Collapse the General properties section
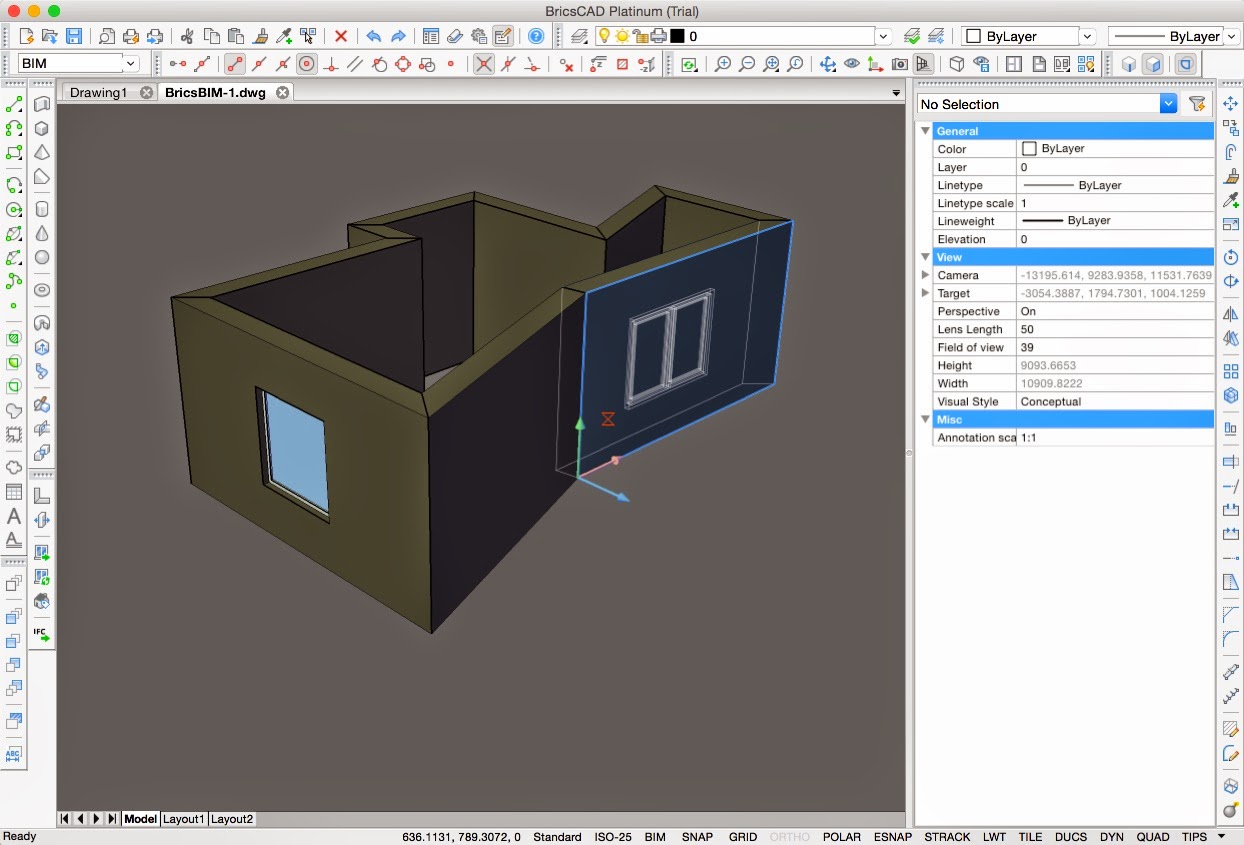Screen dimensions: 1244x845 pyautogui.click(x=925, y=131)
